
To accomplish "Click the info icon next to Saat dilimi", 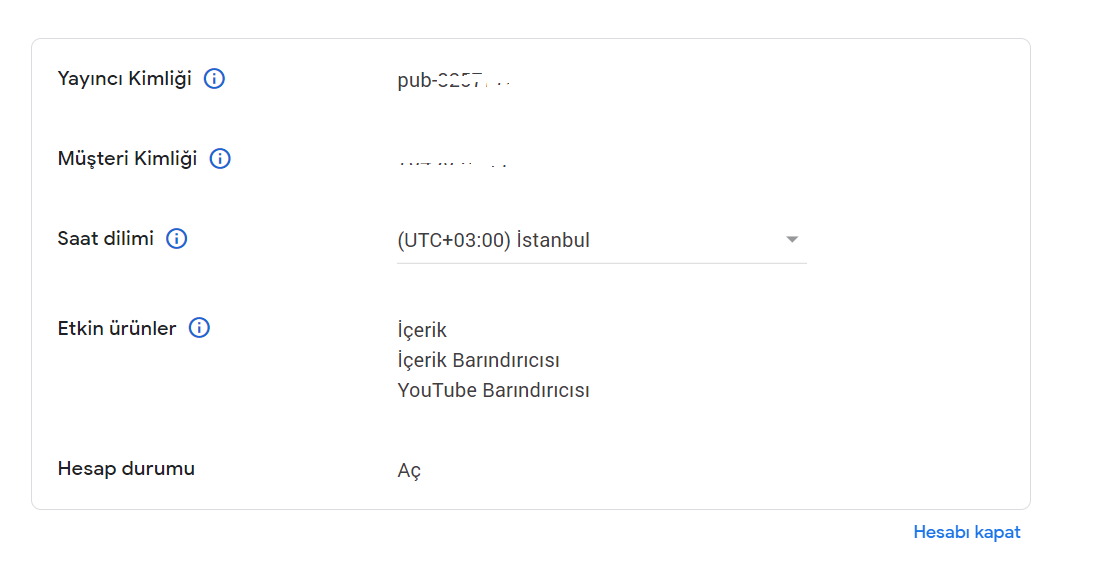I will tap(177, 239).
